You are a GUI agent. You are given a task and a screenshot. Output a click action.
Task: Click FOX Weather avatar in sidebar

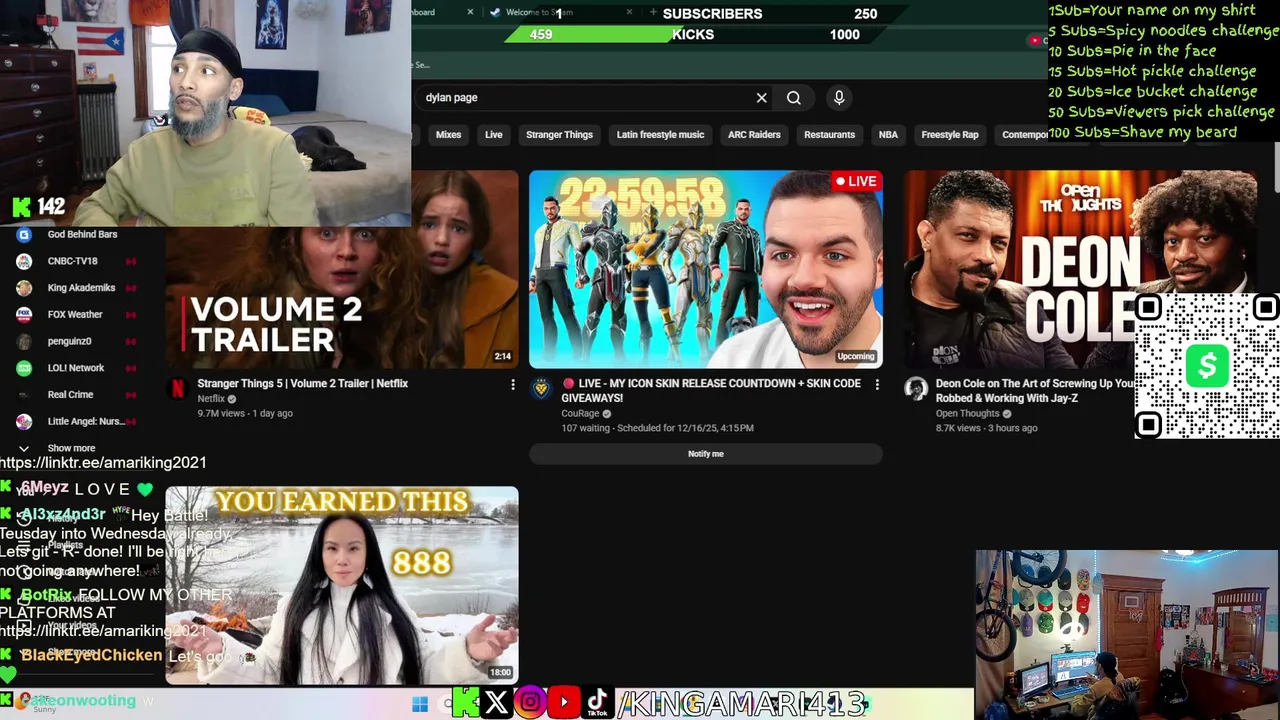point(24,314)
